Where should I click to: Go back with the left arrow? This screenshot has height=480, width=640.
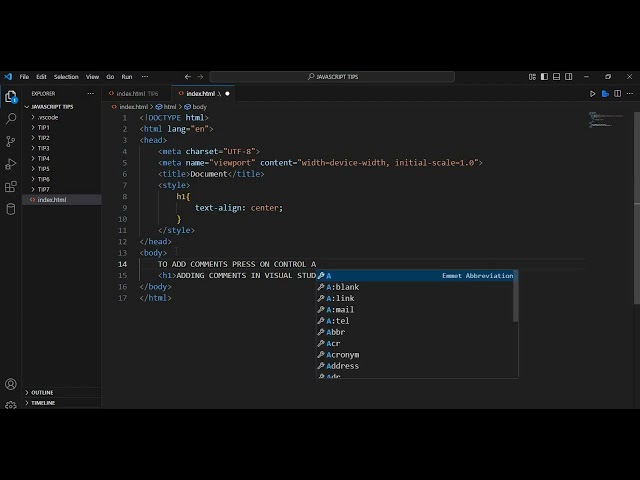pyautogui.click(x=188, y=77)
